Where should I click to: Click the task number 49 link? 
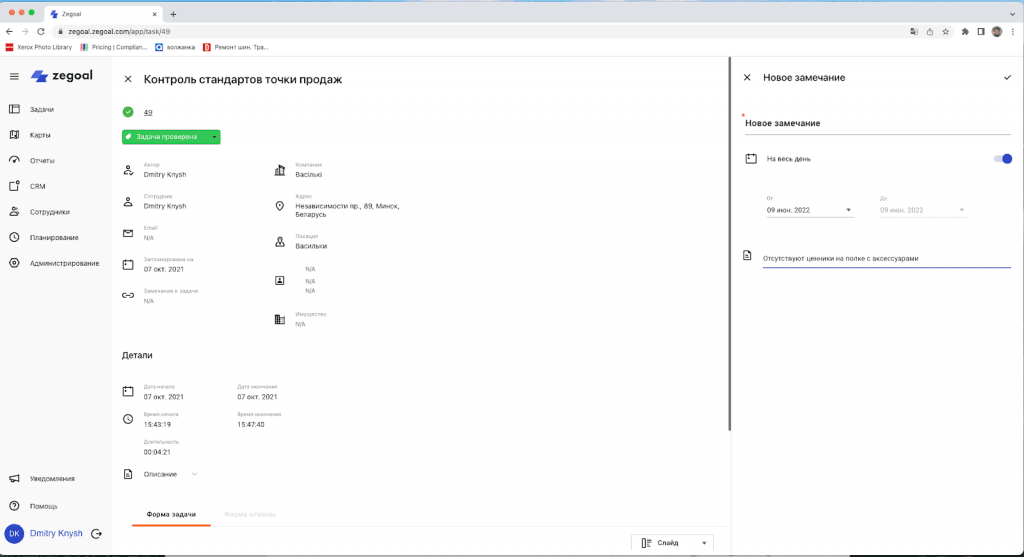coord(148,112)
